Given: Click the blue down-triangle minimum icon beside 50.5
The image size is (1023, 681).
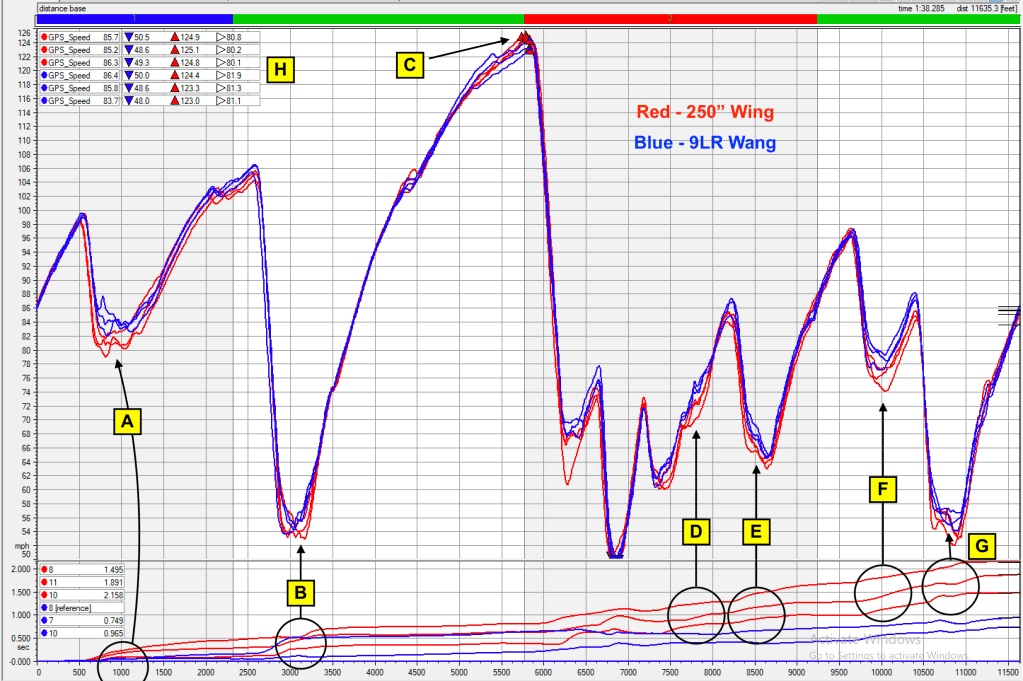Looking at the screenshot, I should tap(128, 37).
